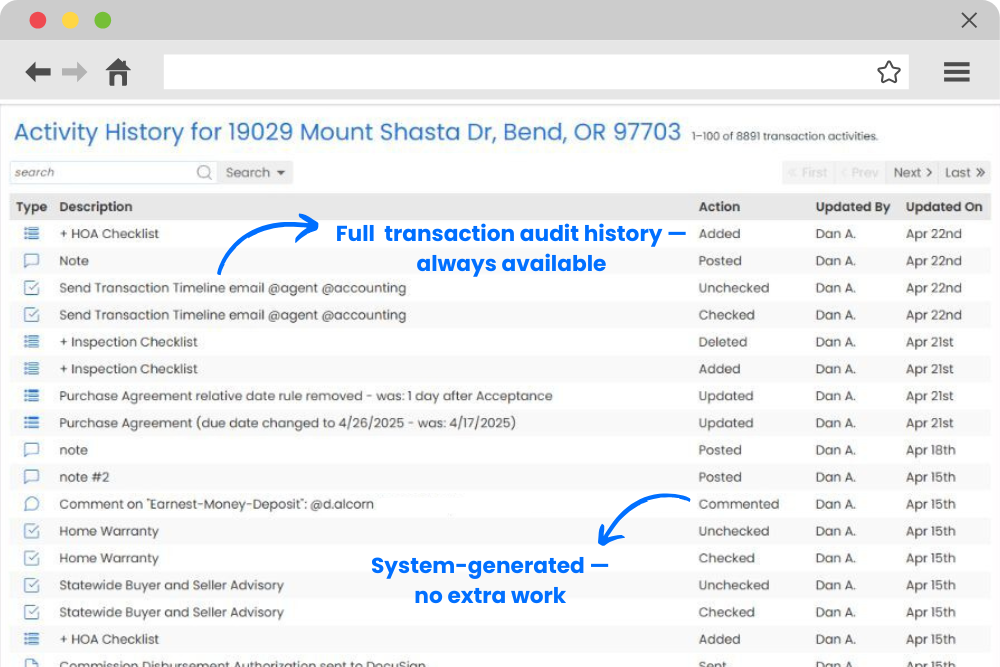Click note icon beside note #2

coord(31,476)
